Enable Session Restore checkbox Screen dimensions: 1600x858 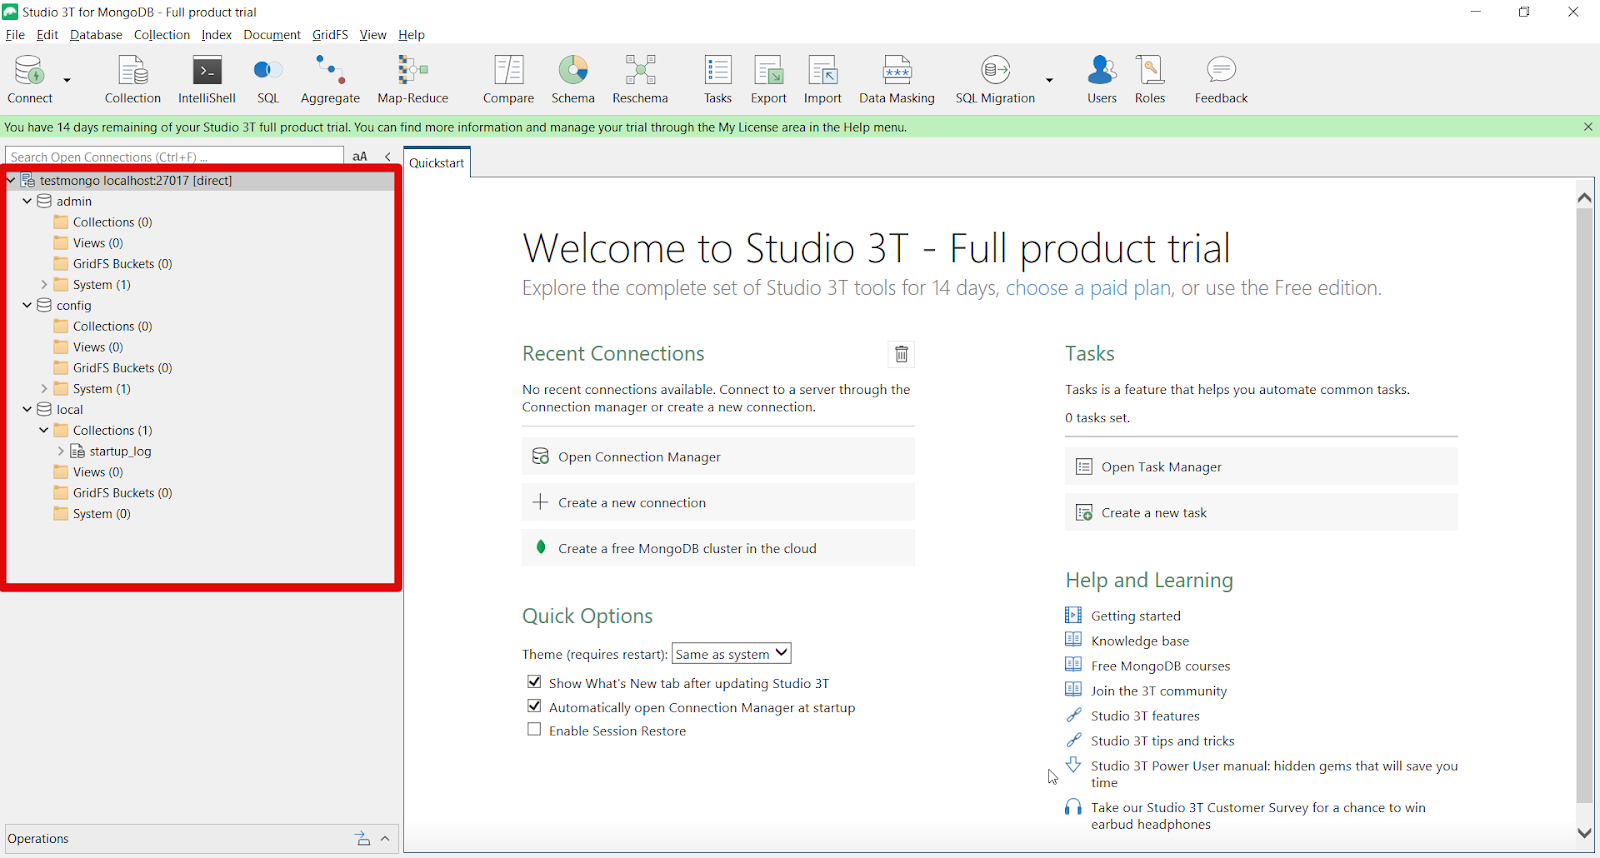pyautogui.click(x=534, y=730)
